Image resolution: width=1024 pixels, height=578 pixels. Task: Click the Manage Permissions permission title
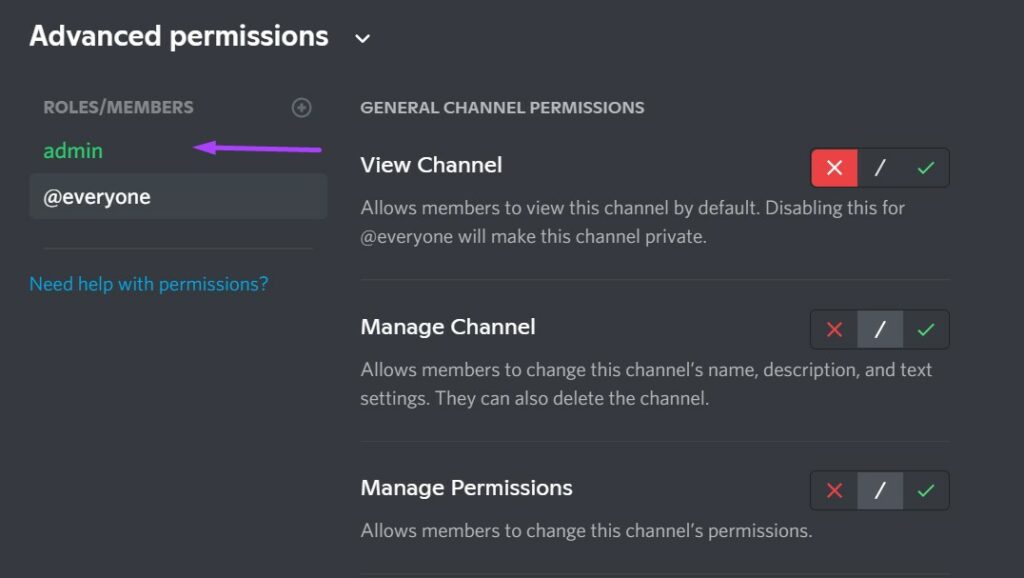(466, 488)
